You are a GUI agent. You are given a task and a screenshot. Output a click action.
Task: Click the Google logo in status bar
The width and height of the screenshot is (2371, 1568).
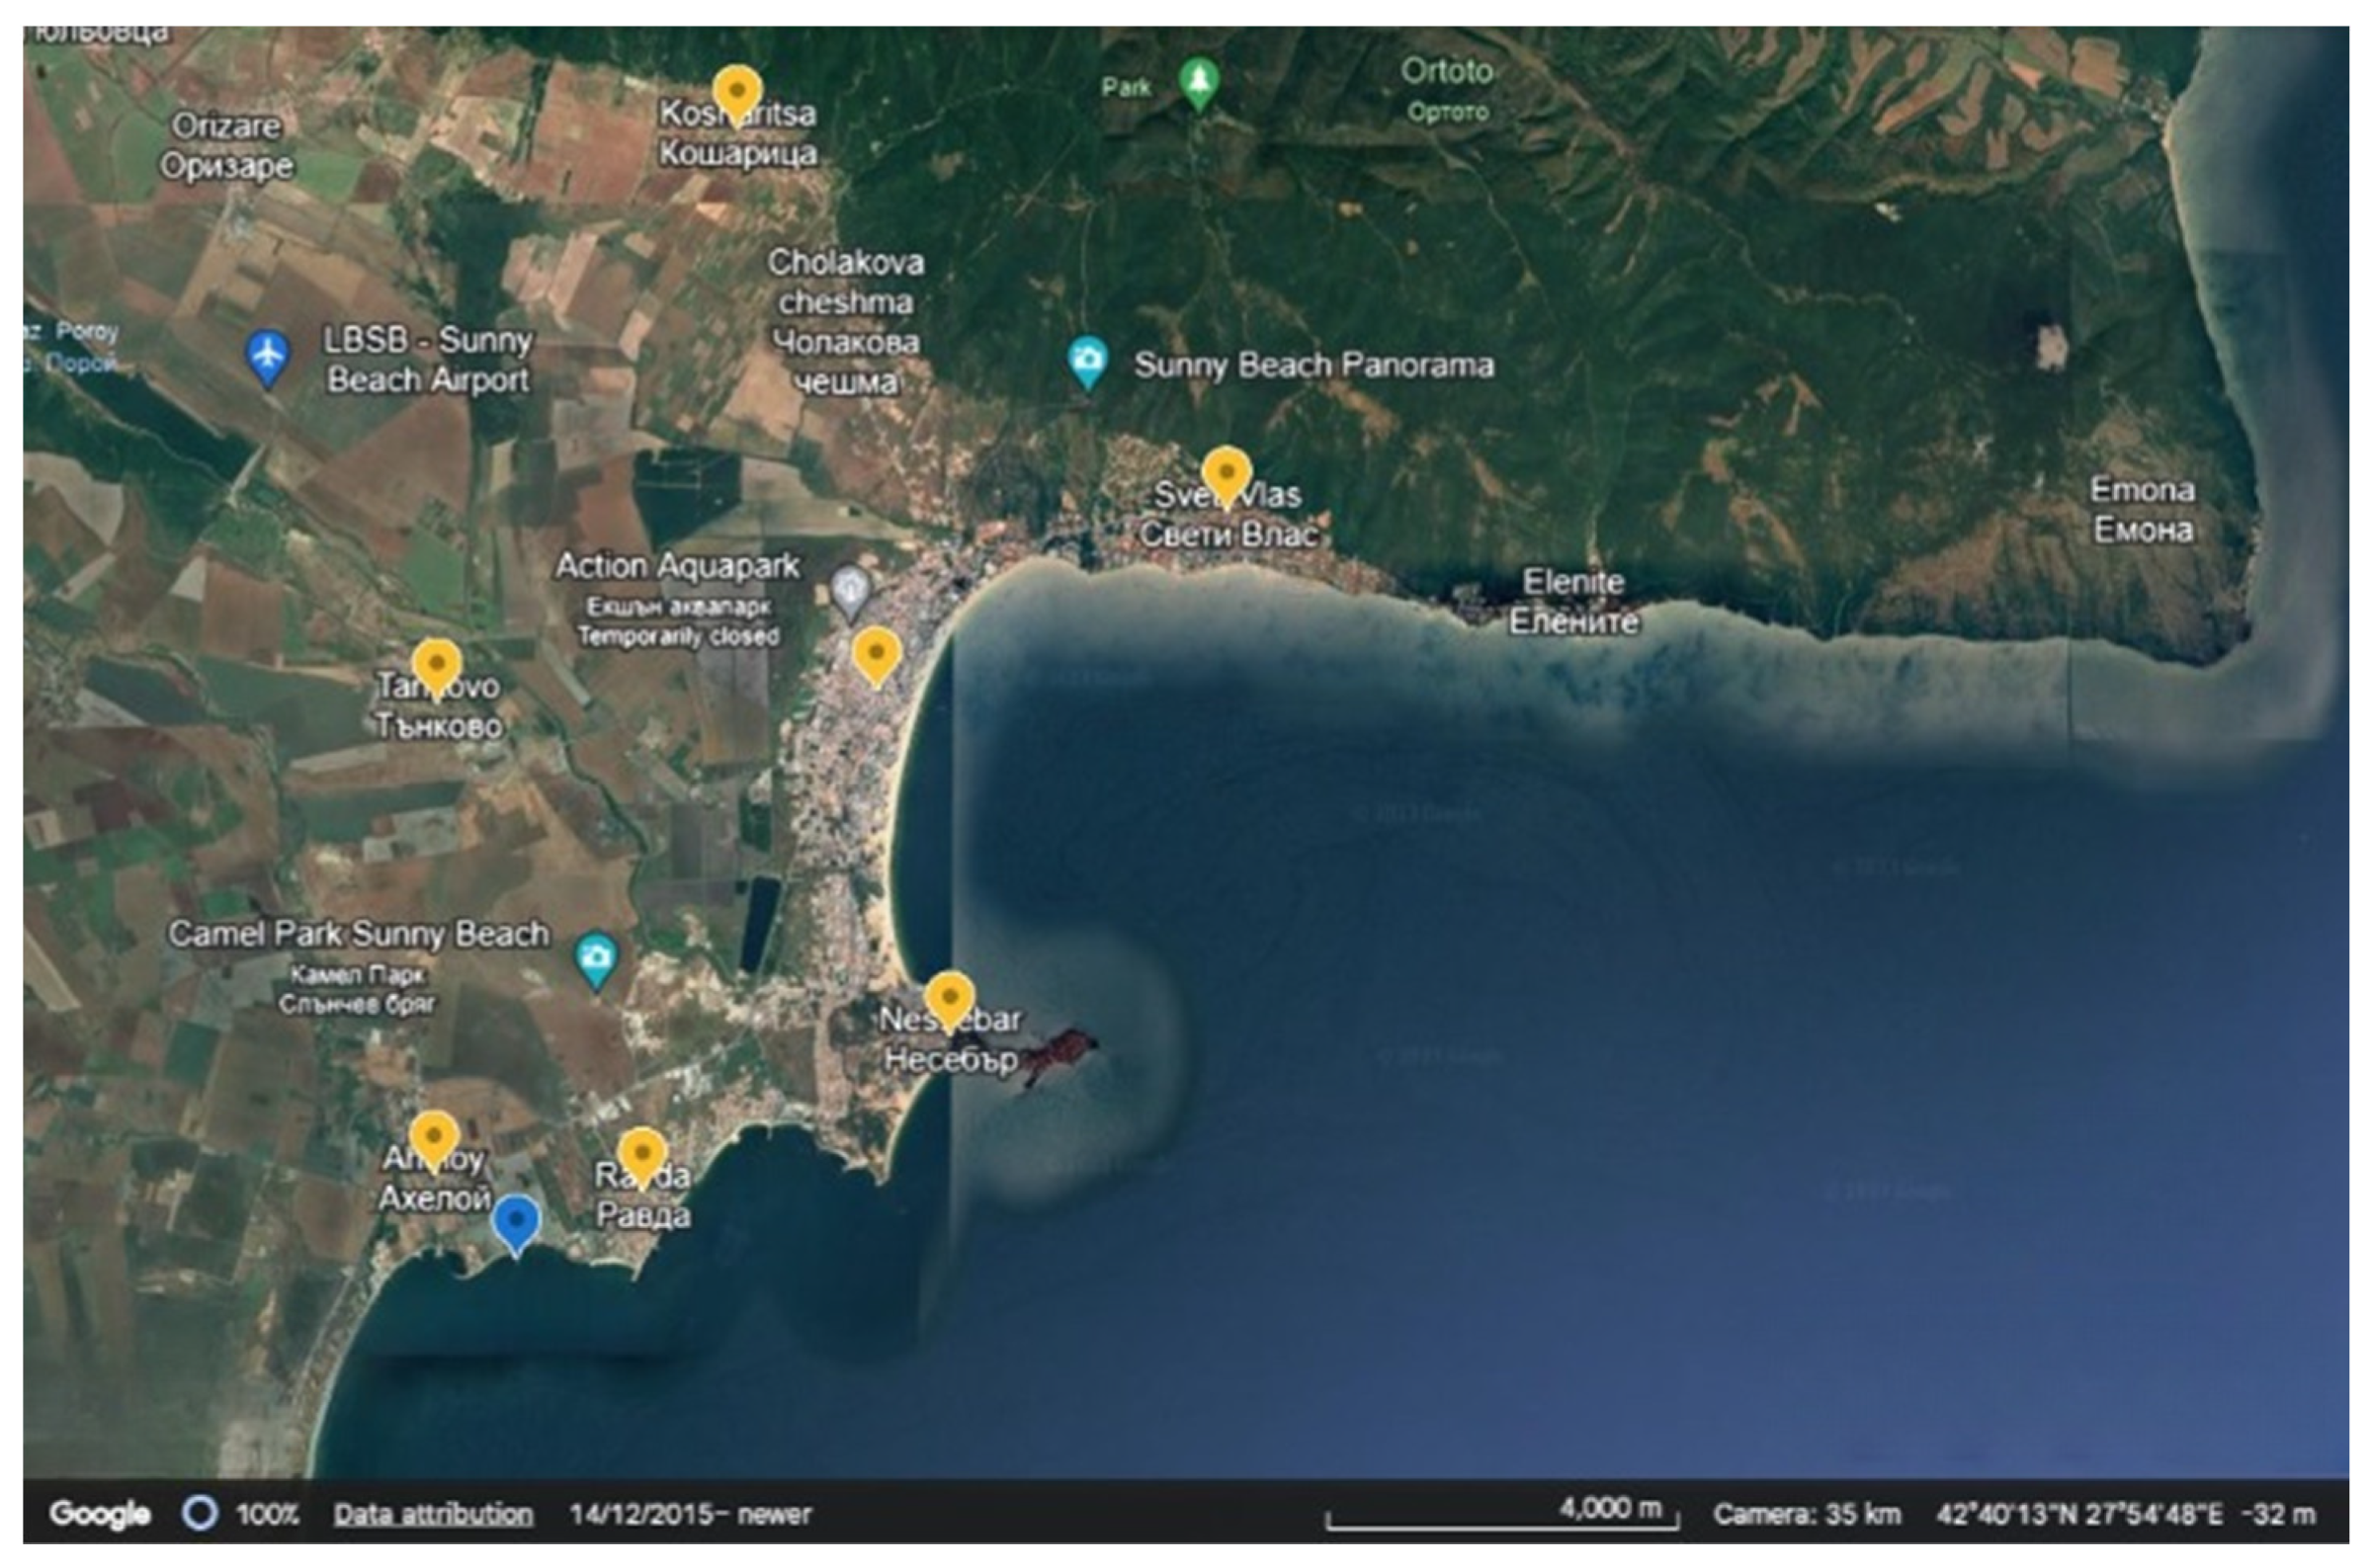(x=99, y=1514)
